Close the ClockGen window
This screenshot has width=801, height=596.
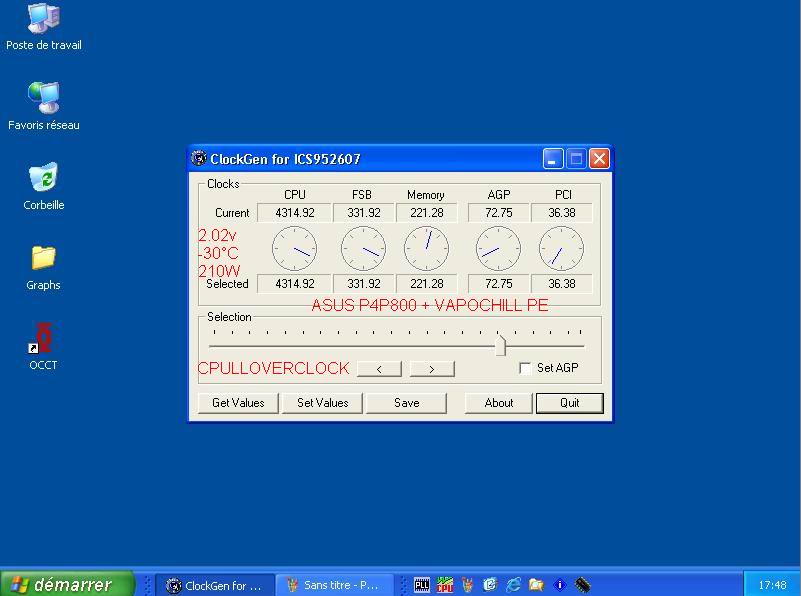click(x=599, y=159)
